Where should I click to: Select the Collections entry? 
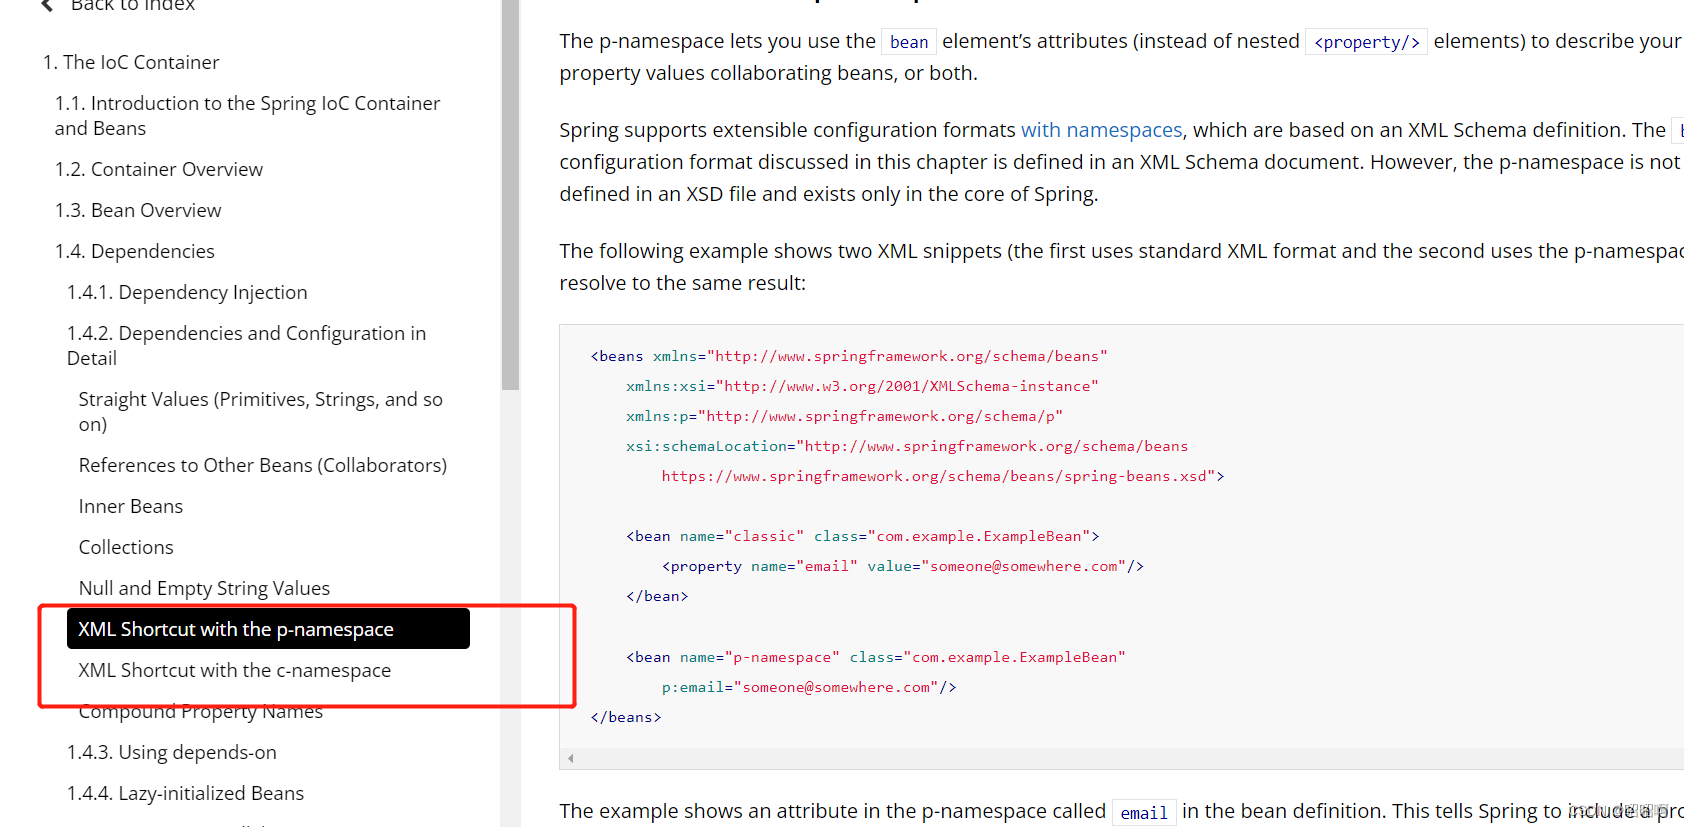tap(126, 547)
